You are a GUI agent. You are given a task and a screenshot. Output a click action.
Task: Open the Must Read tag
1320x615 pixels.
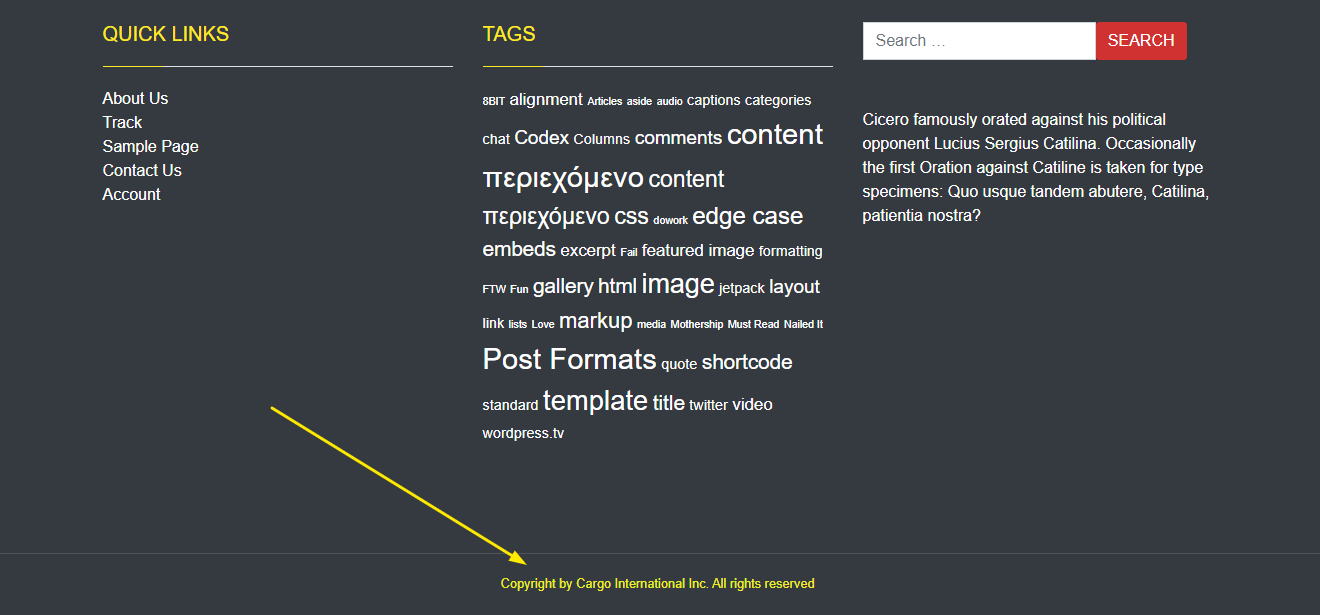[x=753, y=324]
